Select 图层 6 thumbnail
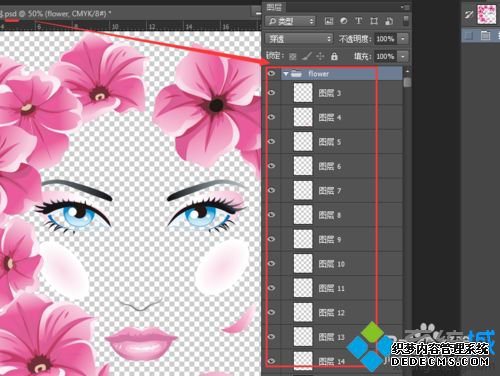The image size is (500, 376). coord(303,166)
